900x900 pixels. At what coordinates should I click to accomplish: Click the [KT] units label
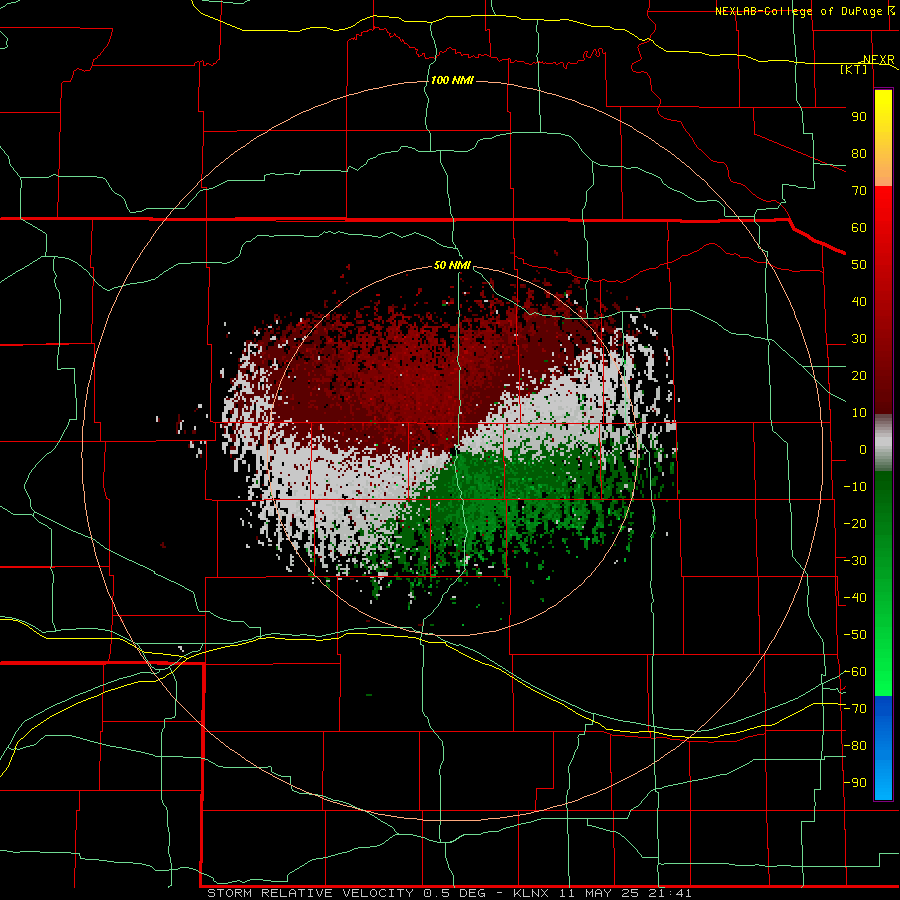[x=854, y=69]
